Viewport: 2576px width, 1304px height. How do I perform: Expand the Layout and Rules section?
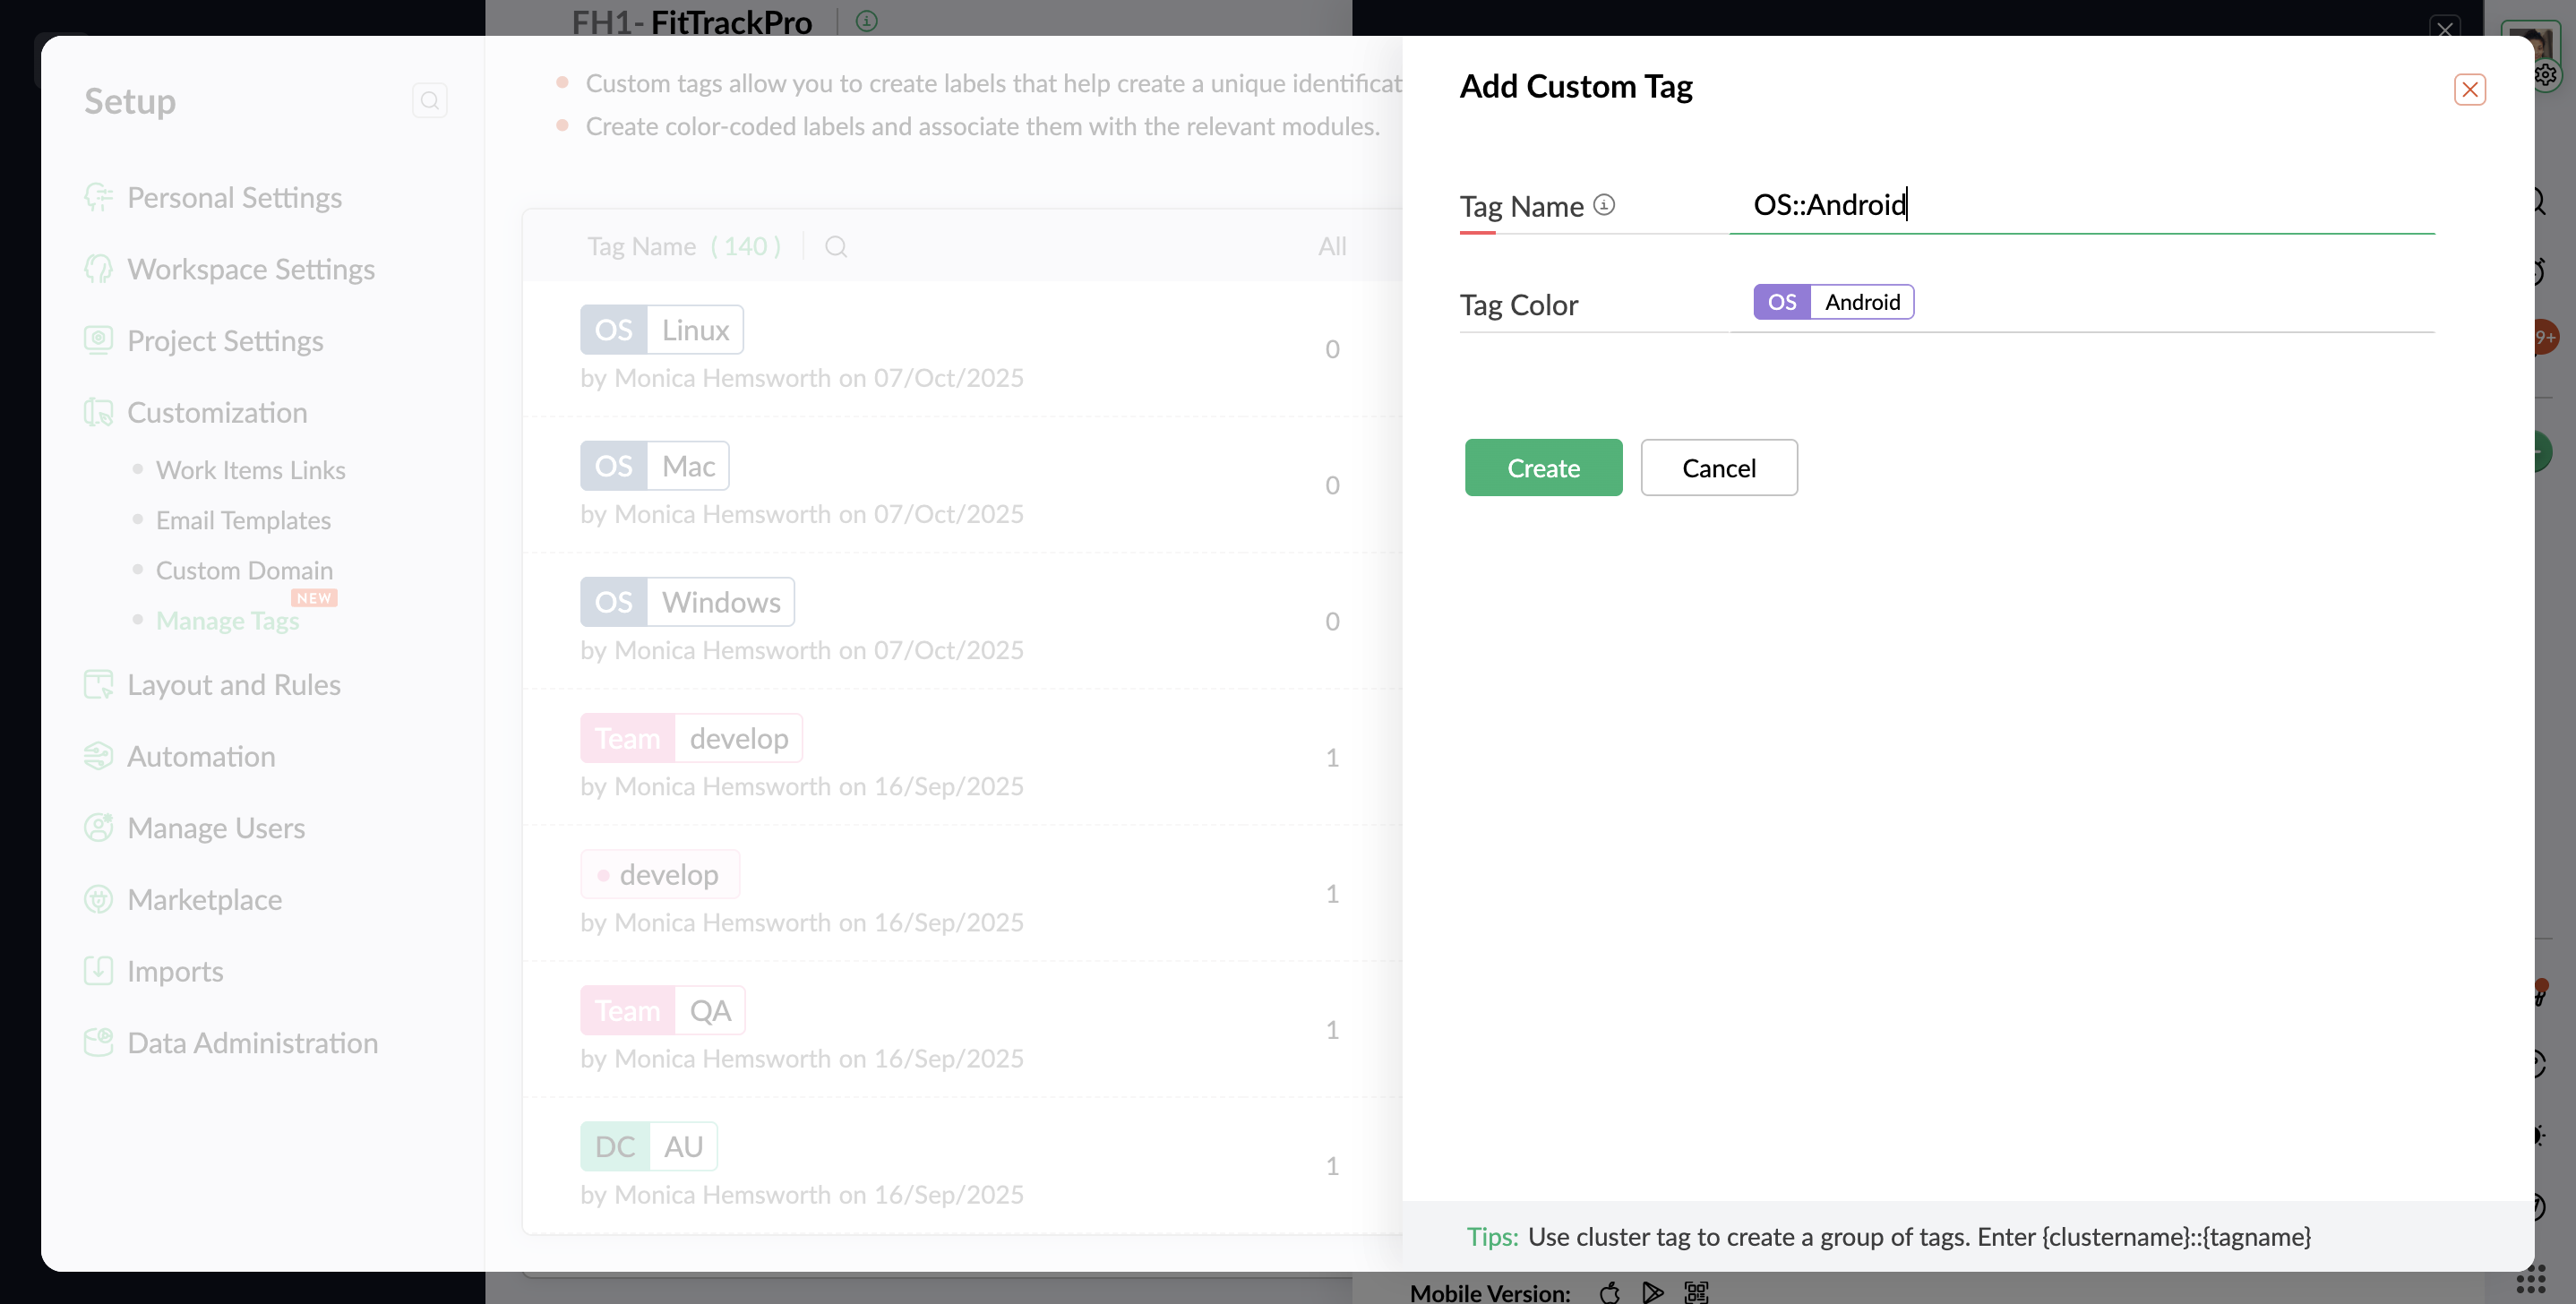pyautogui.click(x=233, y=684)
